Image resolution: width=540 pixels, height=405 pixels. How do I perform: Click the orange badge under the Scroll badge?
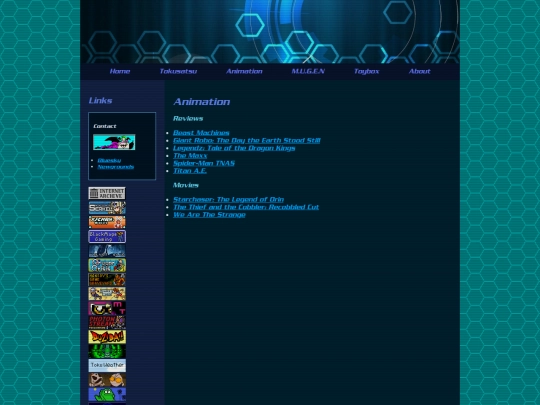click(x=107, y=222)
